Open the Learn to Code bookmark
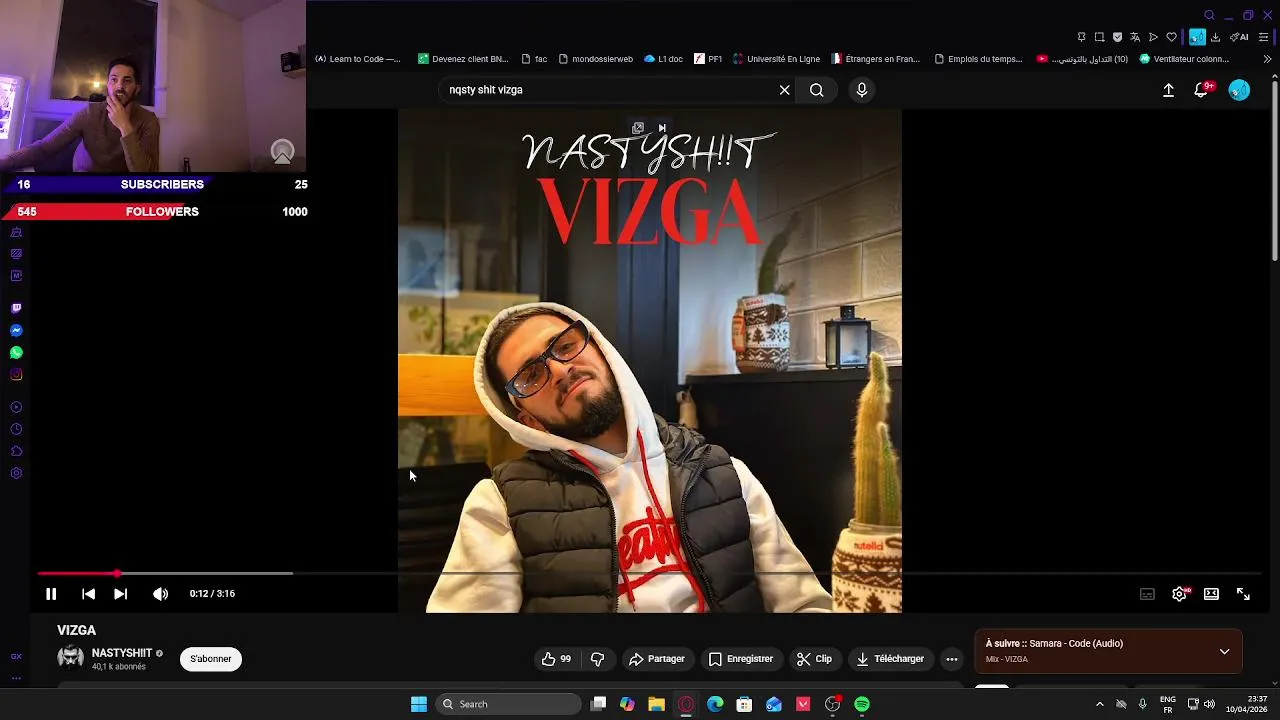This screenshot has height=720, width=1280. pyautogui.click(x=357, y=59)
